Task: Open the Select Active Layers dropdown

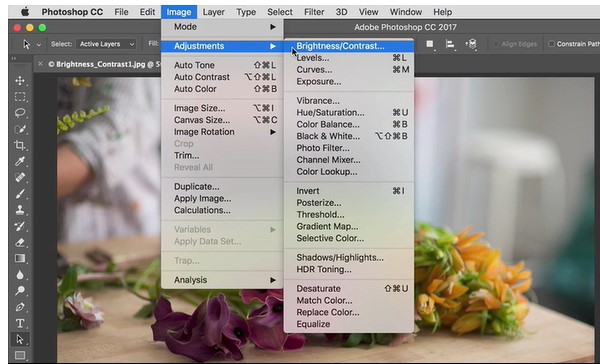Action: pos(106,44)
